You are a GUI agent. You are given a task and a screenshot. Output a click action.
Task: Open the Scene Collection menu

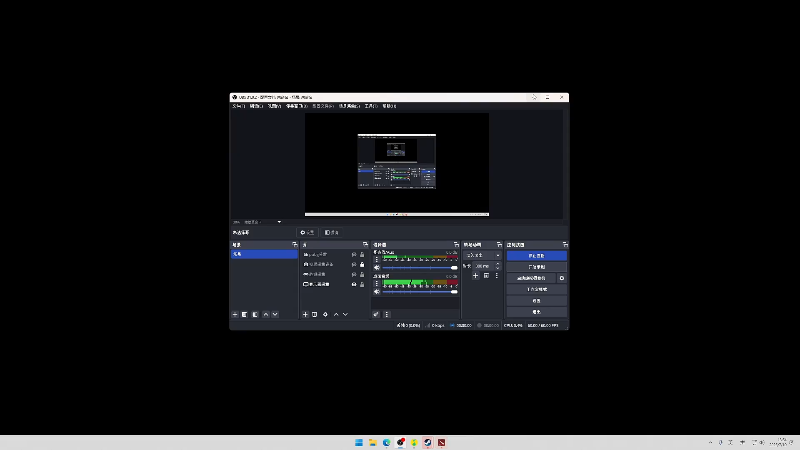pos(349,106)
